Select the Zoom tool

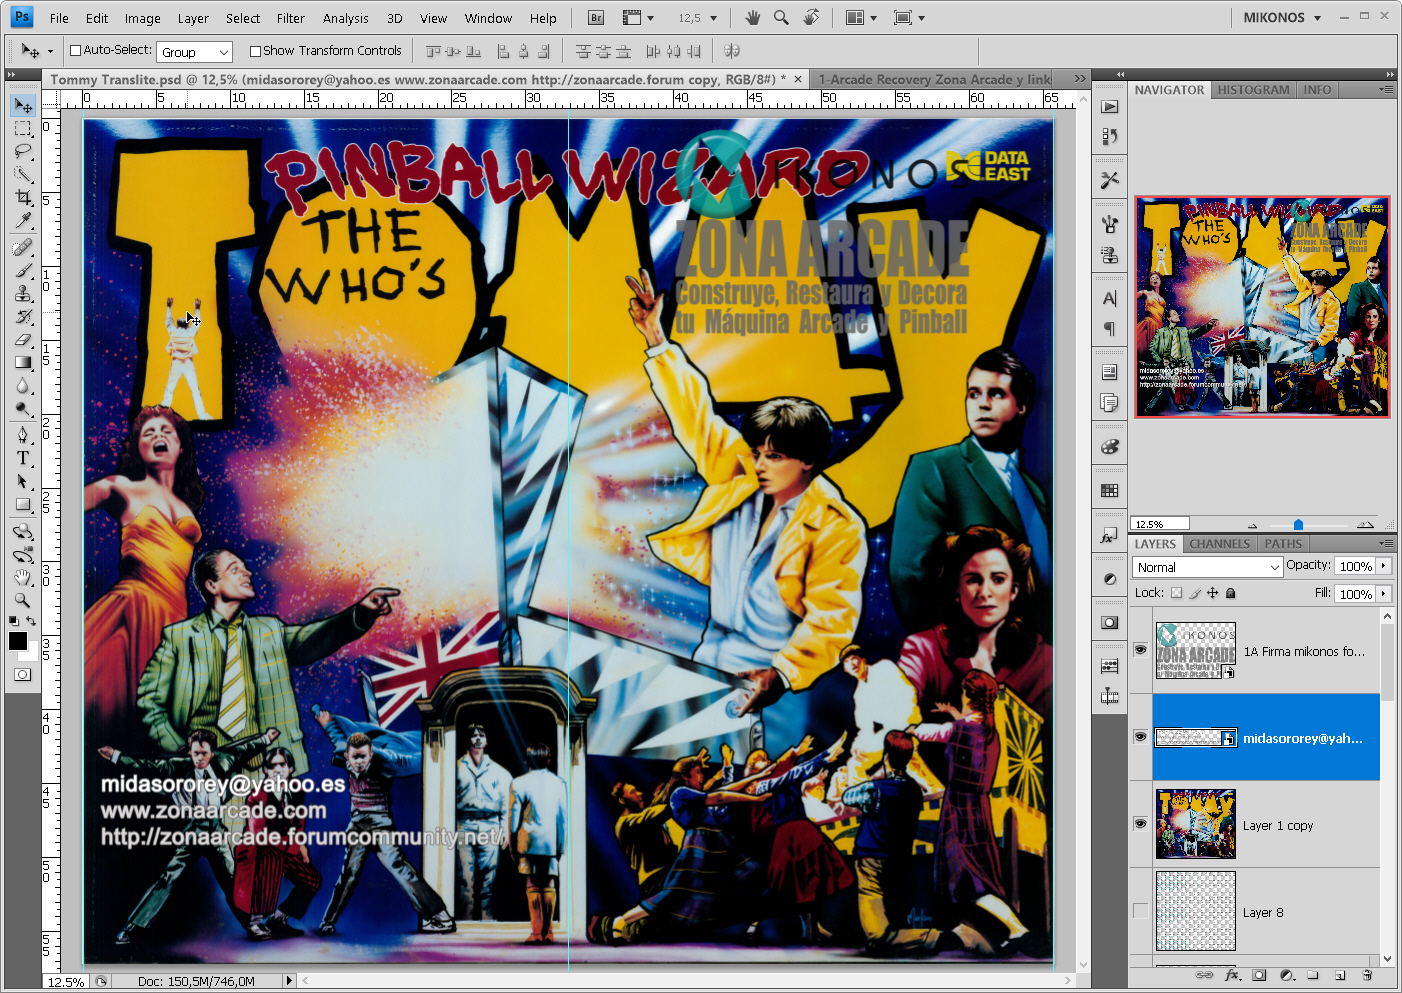point(24,601)
